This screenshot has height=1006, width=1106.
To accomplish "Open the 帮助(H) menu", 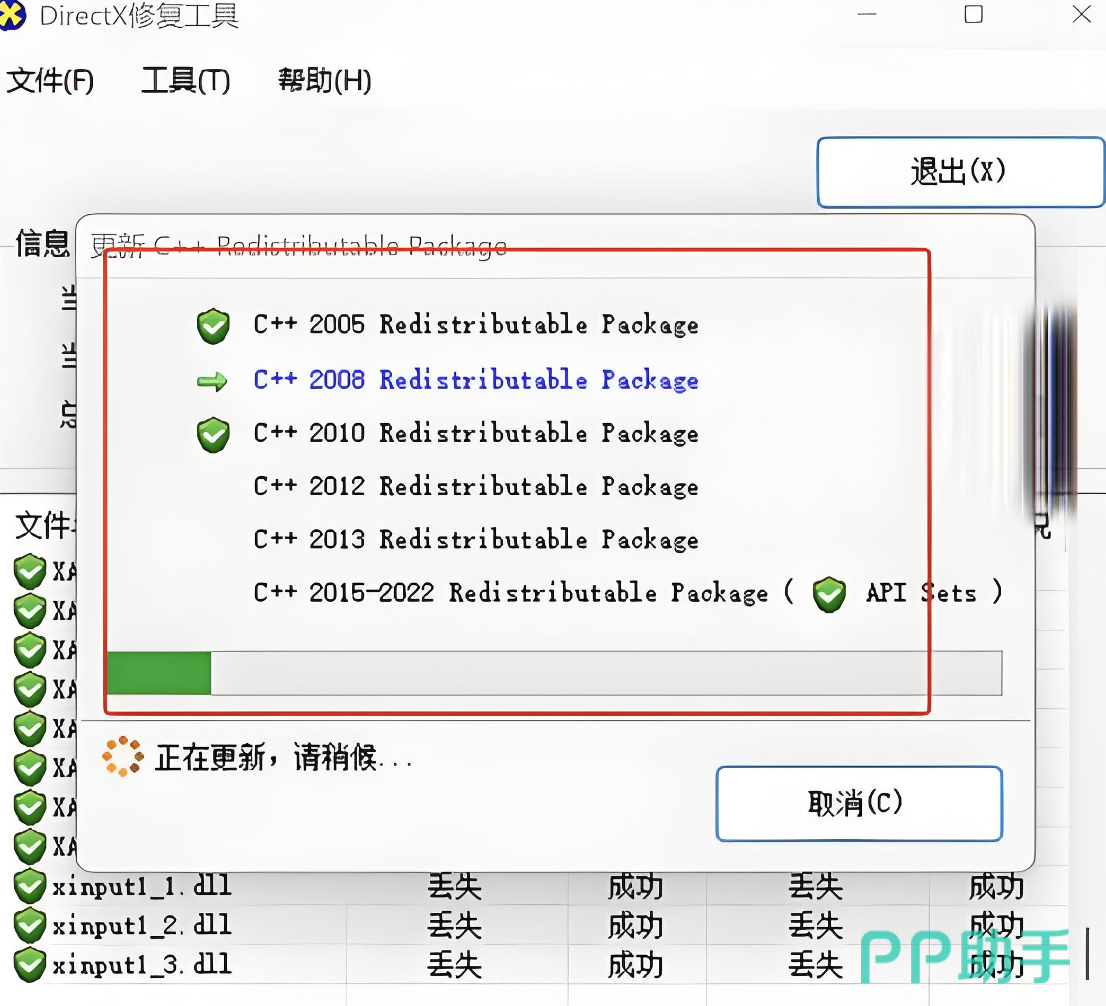I will click(x=324, y=80).
